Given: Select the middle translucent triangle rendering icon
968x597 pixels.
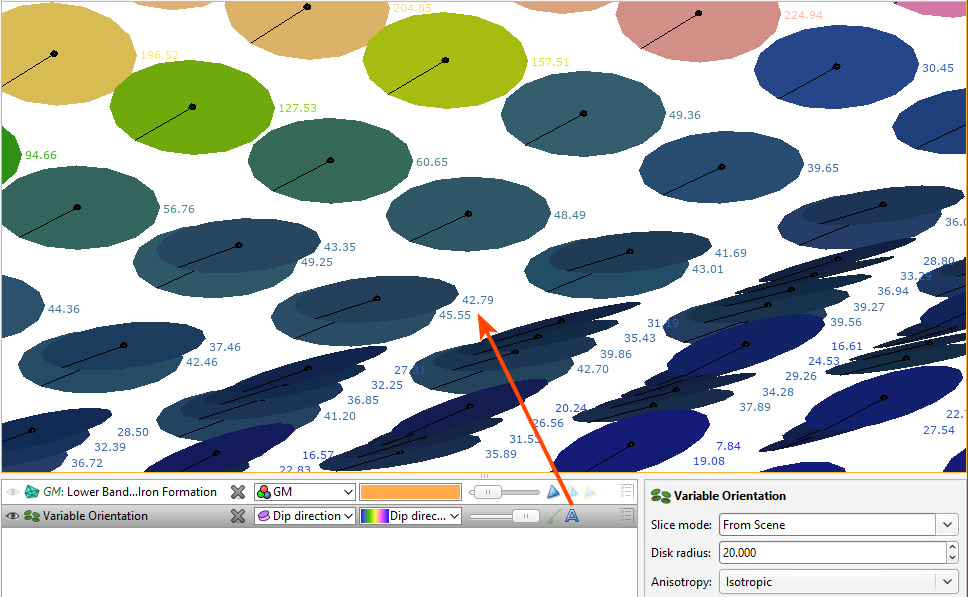Looking at the screenshot, I should (572, 492).
